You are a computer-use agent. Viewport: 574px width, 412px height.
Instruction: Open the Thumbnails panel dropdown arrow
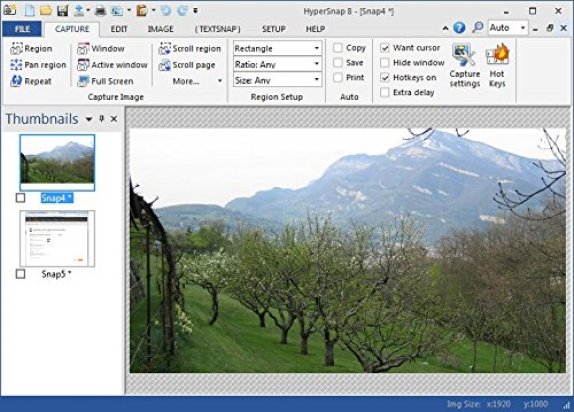pos(89,119)
